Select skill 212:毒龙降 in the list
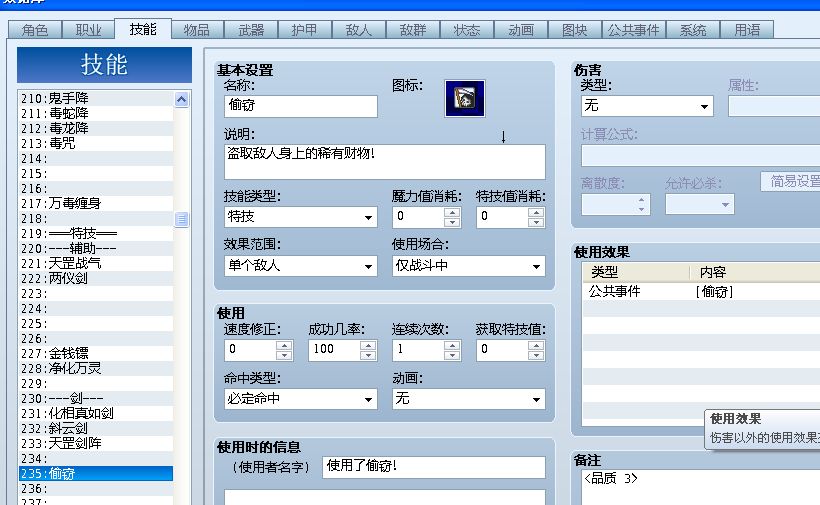This screenshot has height=505, width=820. tap(96, 129)
